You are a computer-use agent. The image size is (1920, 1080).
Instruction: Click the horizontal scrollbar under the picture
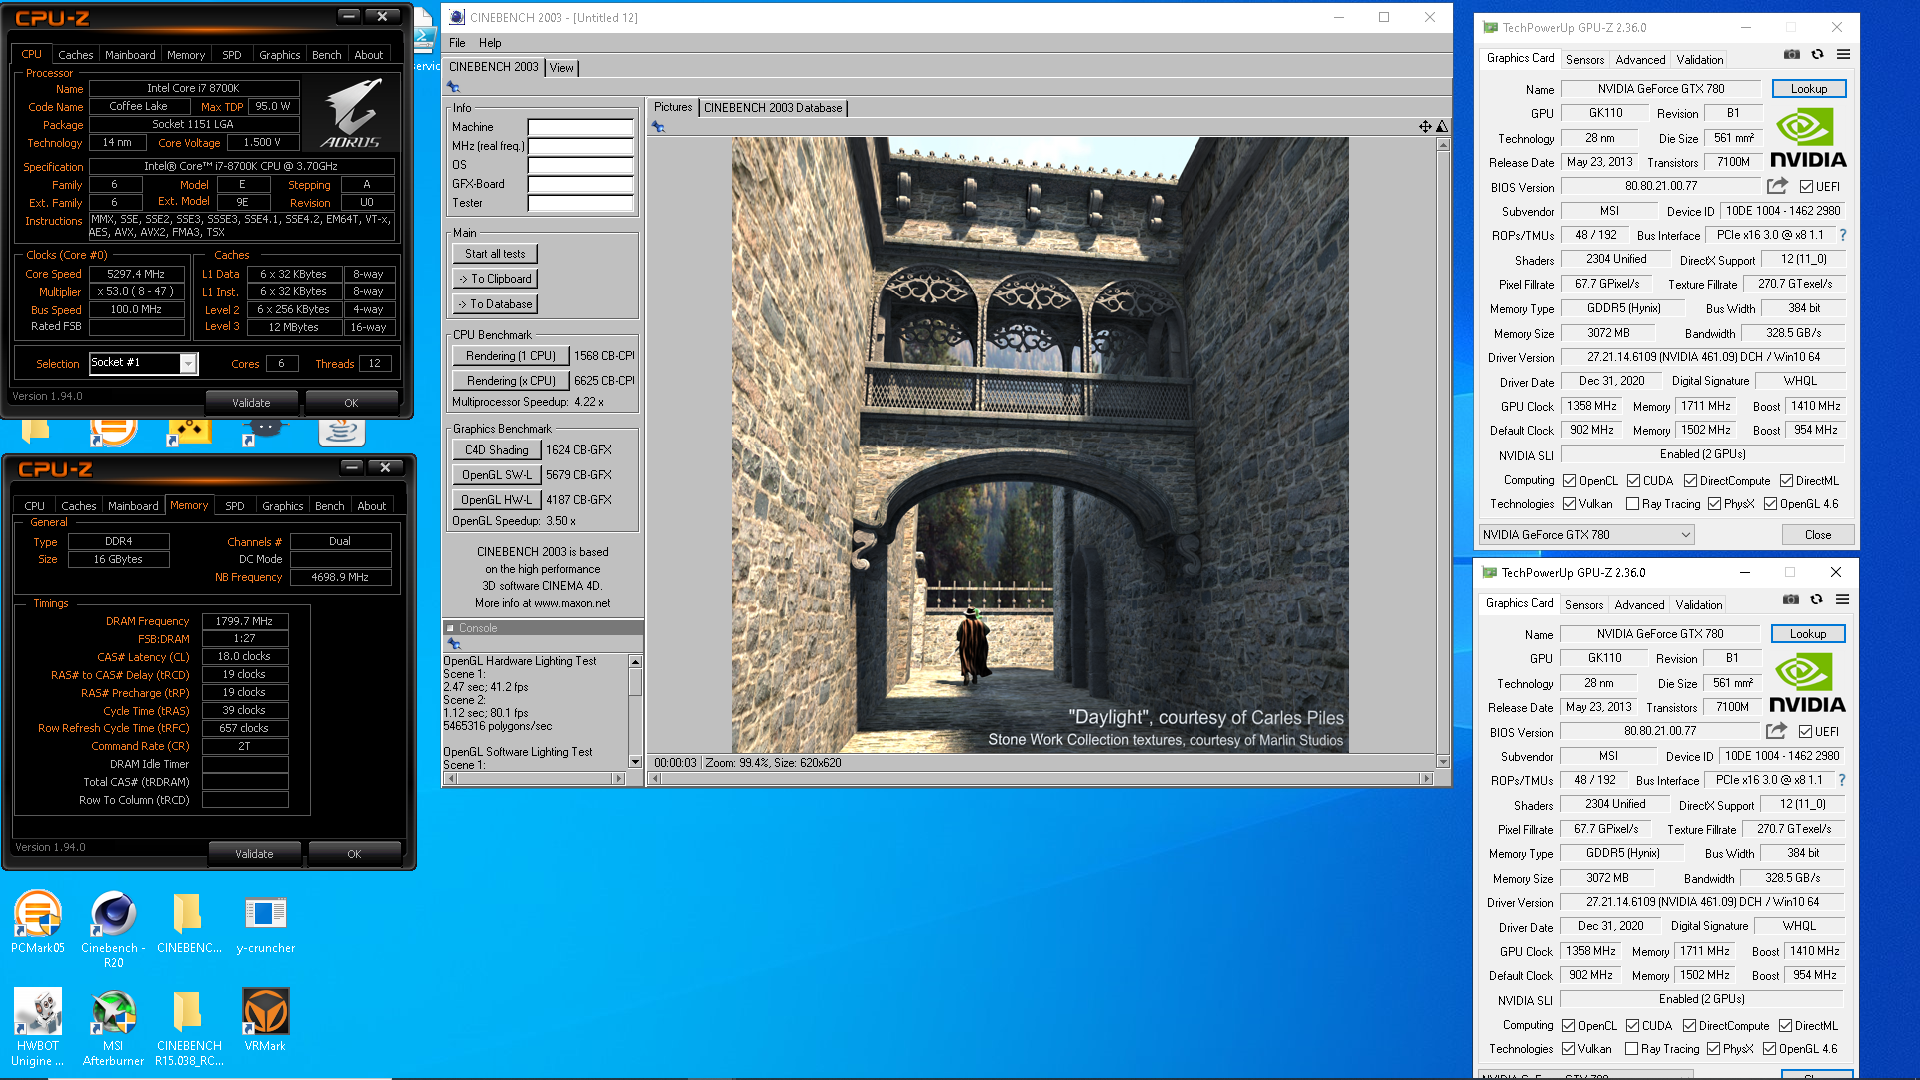click(x=1040, y=778)
